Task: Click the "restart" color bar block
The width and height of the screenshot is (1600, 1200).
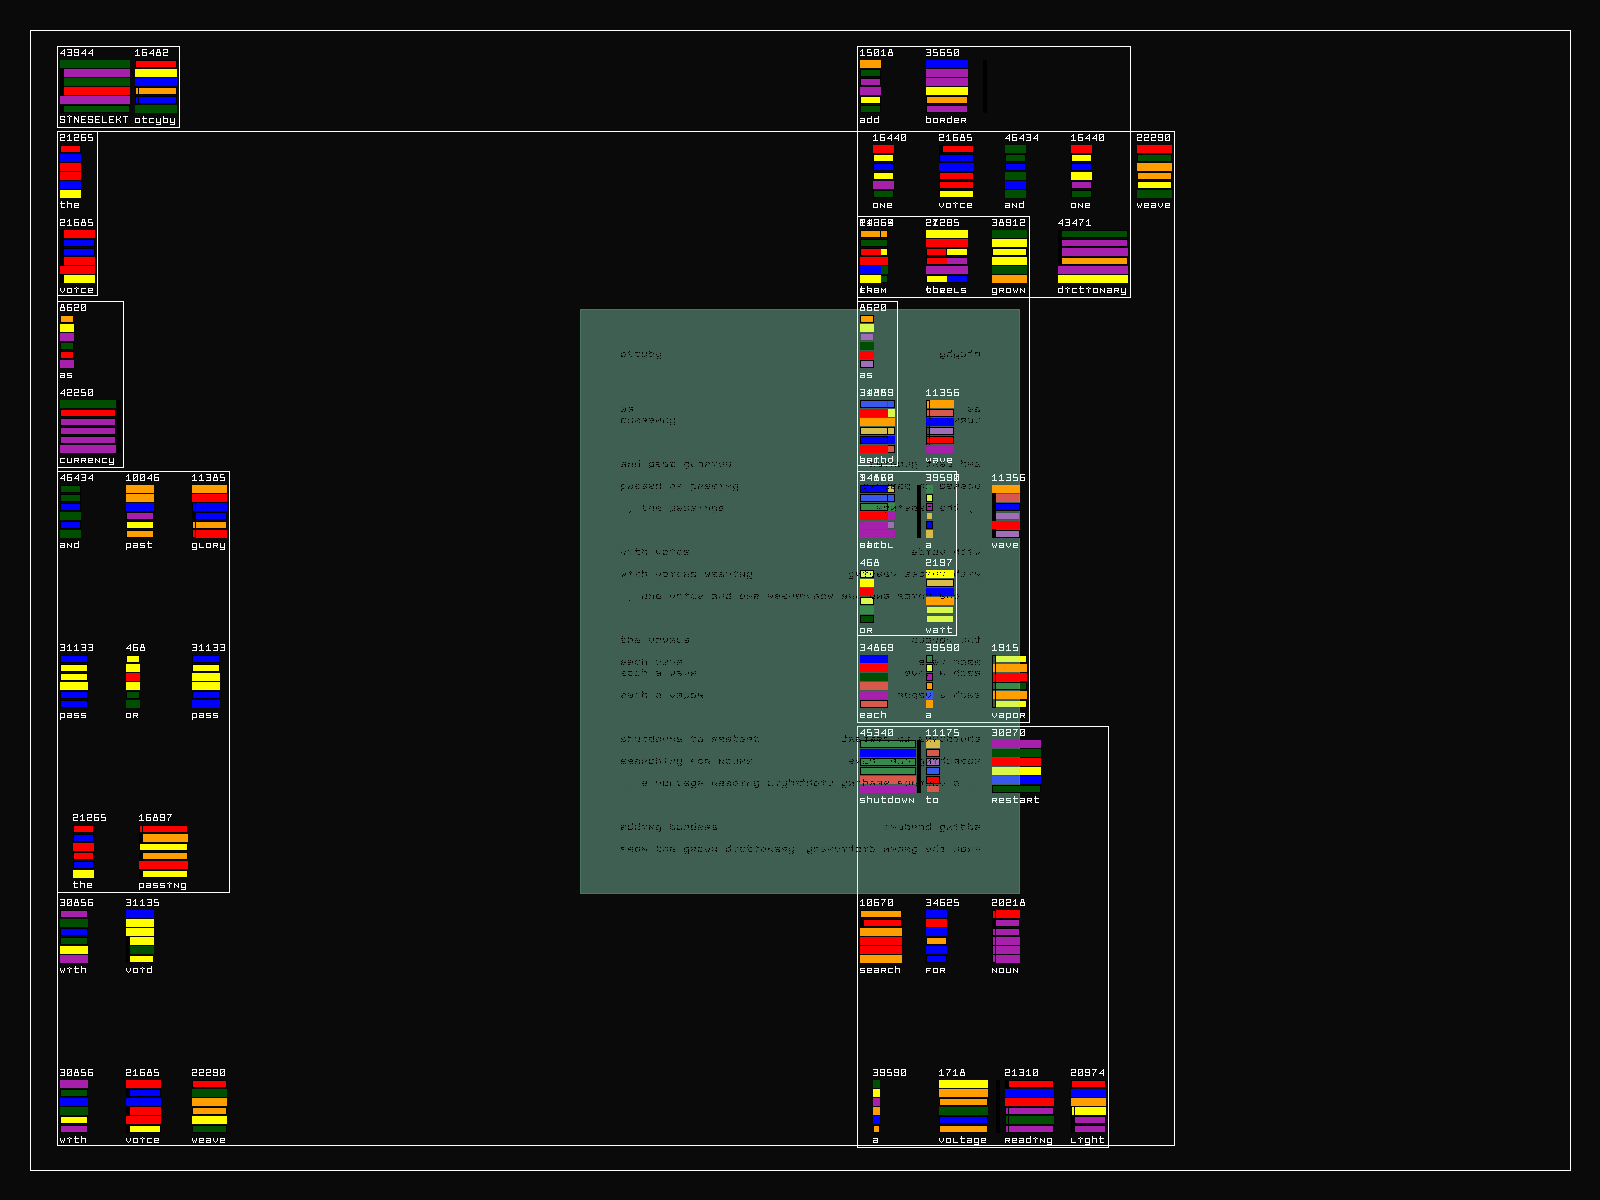Action: click(1016, 766)
